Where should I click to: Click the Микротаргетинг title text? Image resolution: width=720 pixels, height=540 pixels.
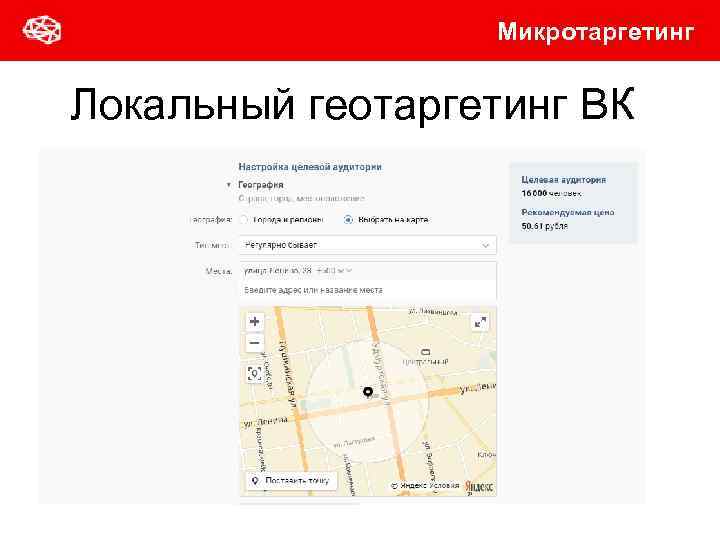pos(596,32)
